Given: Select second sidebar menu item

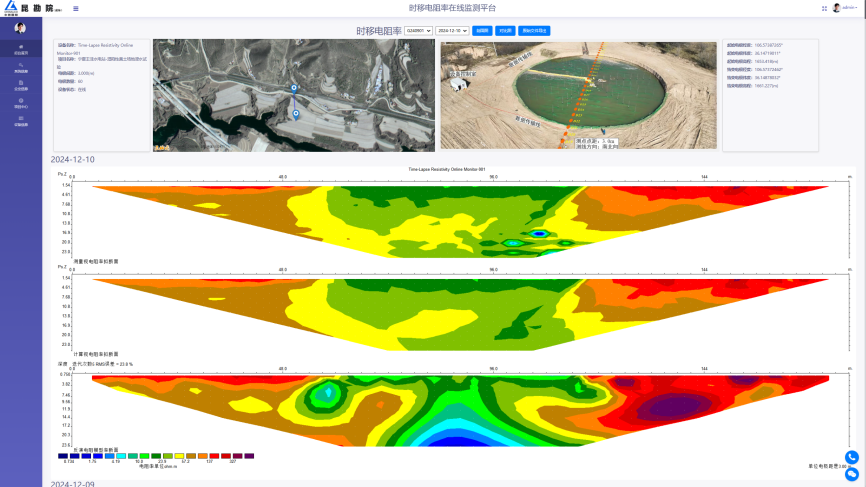Looking at the screenshot, I should [x=21, y=68].
